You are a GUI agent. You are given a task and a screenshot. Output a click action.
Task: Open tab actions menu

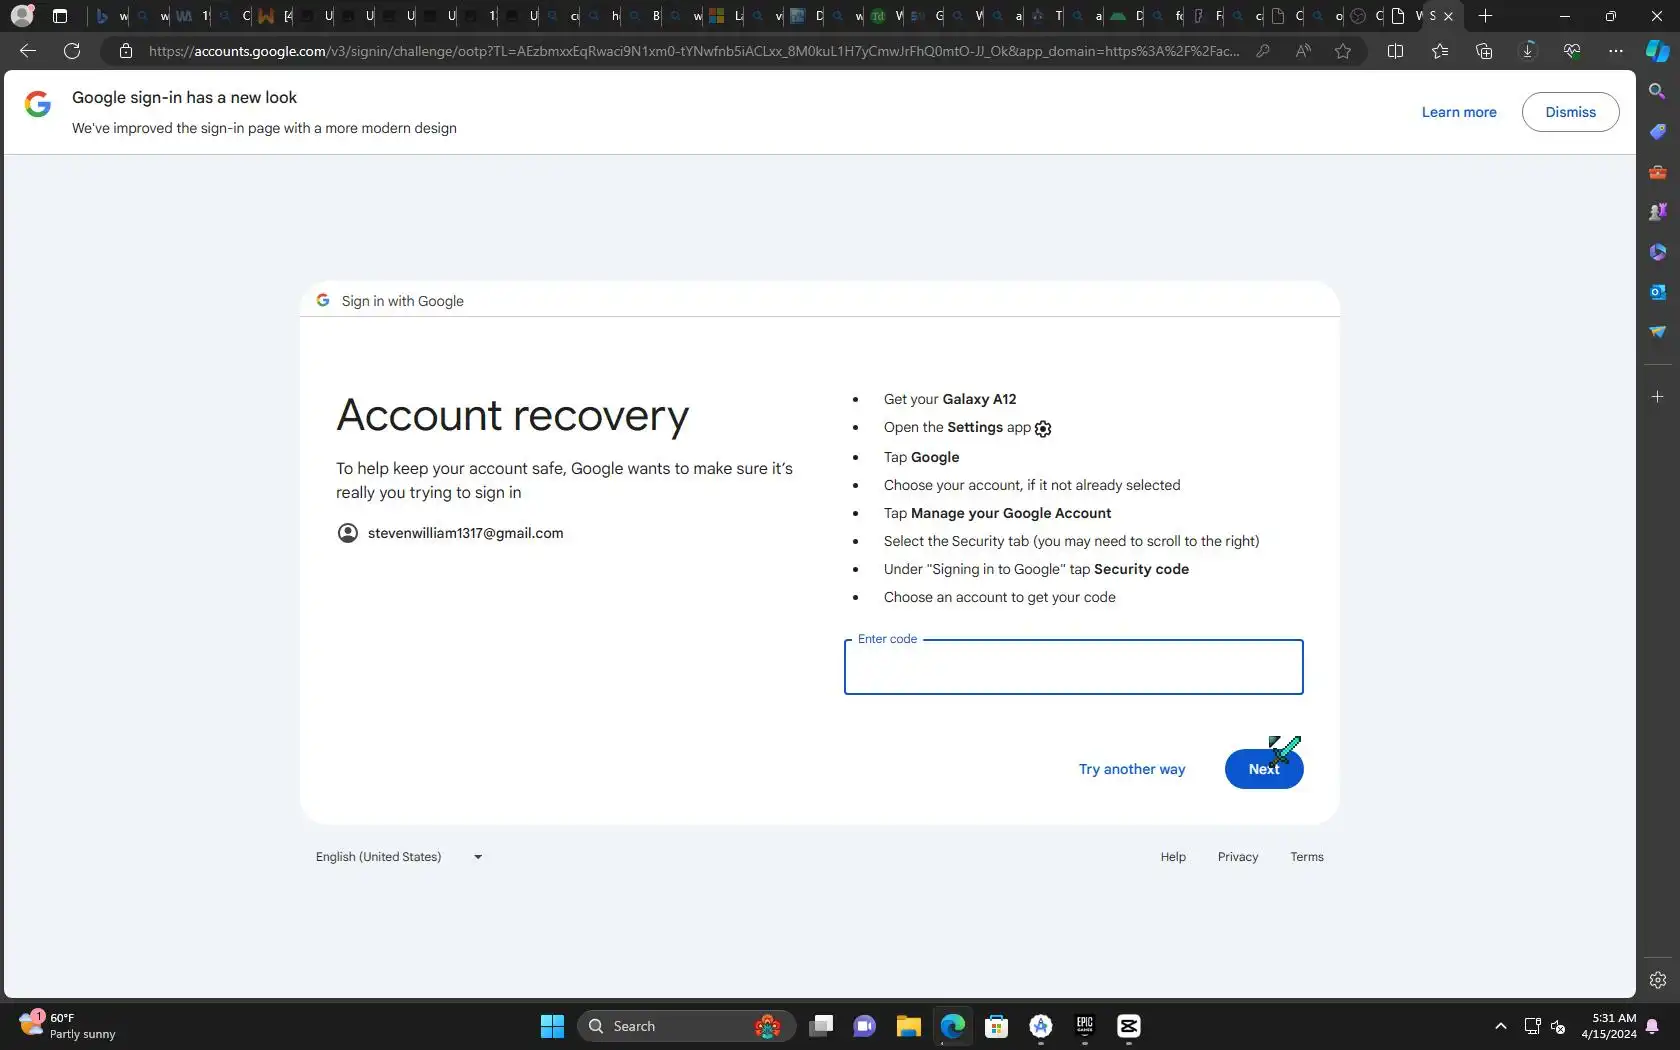pyautogui.click(x=60, y=16)
